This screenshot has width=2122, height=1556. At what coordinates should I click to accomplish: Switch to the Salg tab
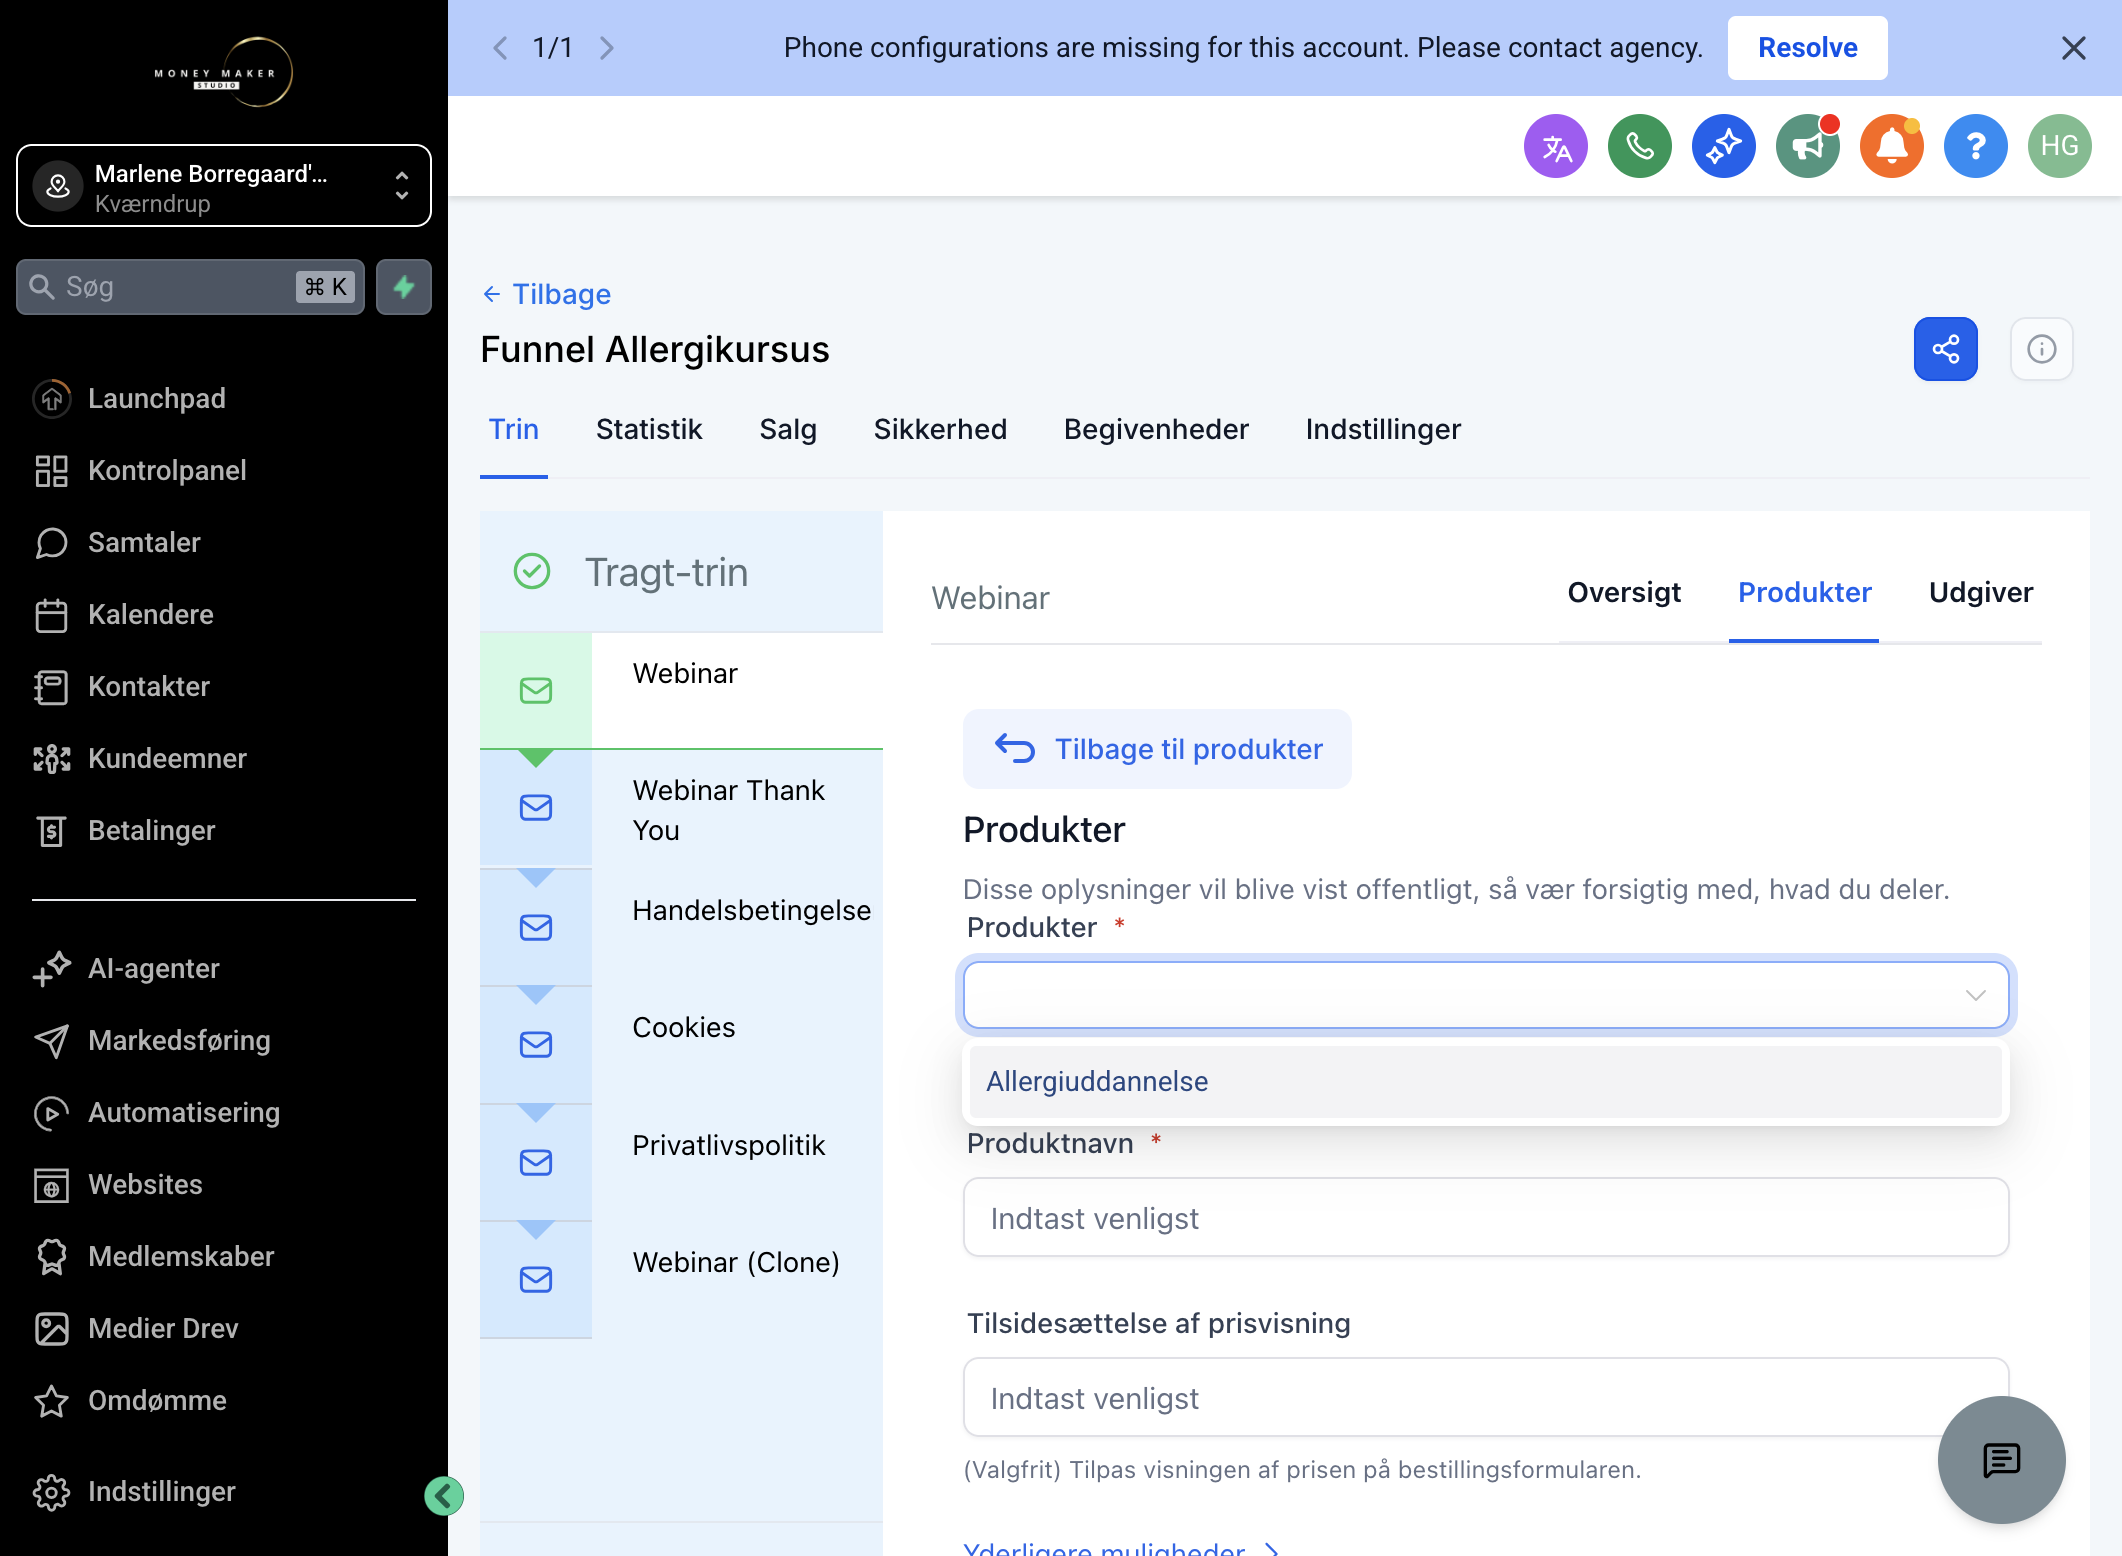click(788, 429)
